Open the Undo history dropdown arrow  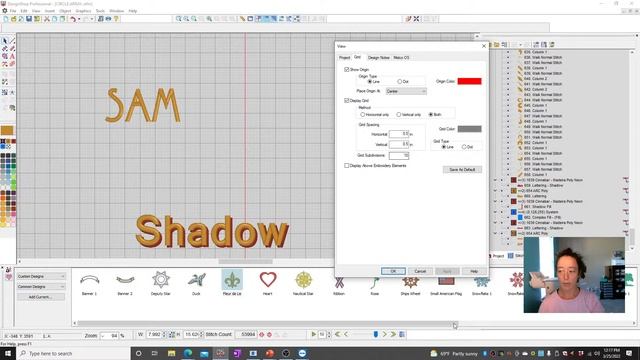pyautogui.click(x=79, y=19)
